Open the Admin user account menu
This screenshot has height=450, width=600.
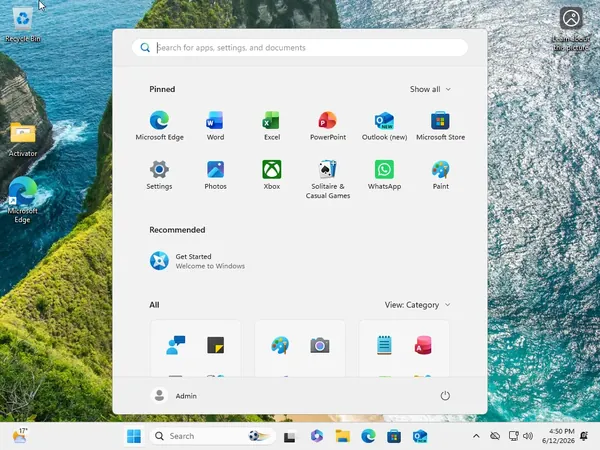[x=174, y=396]
